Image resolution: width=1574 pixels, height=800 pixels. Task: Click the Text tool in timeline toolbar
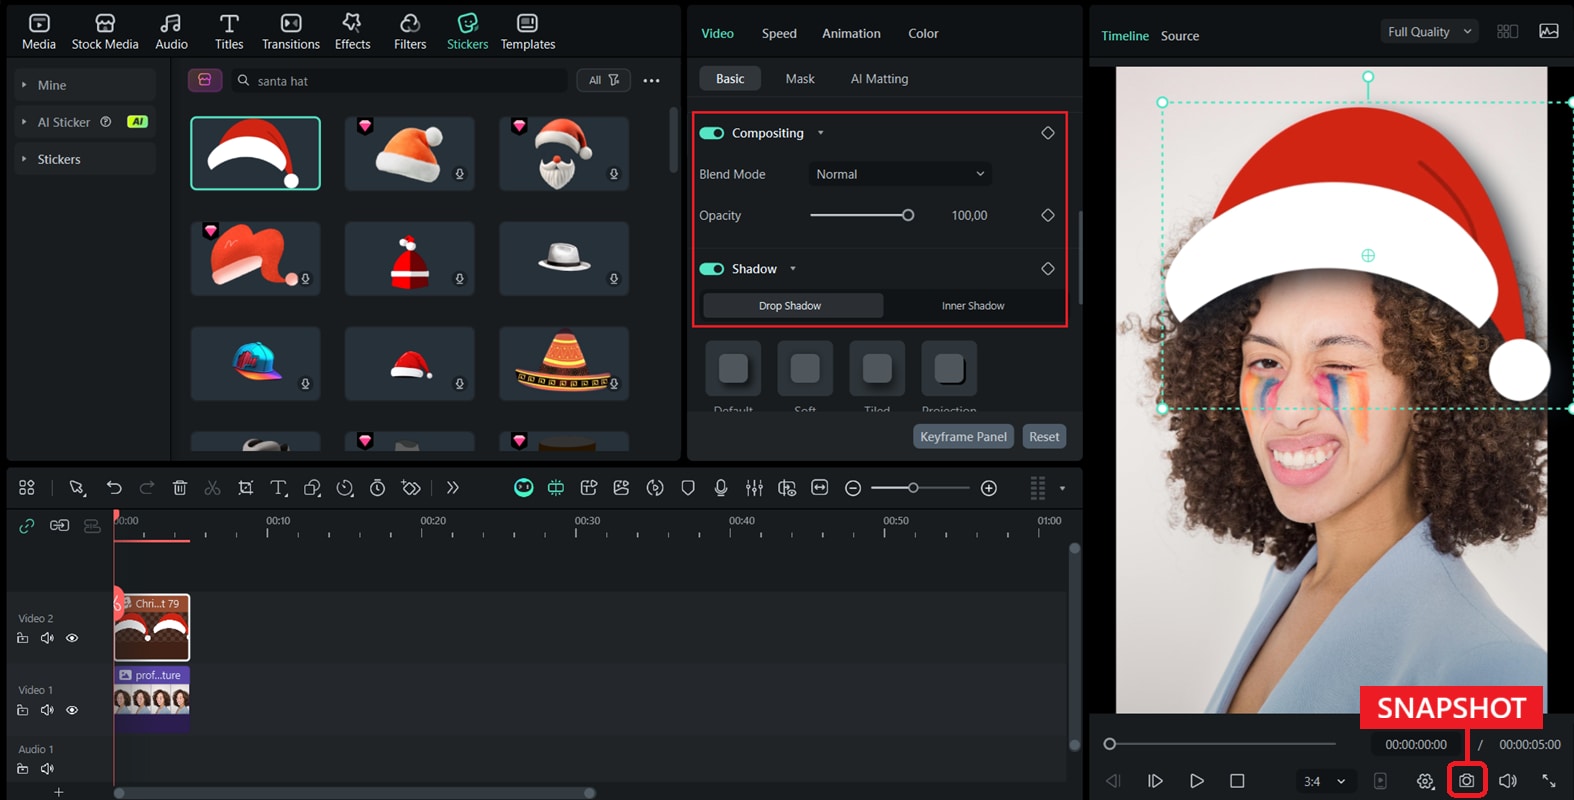tap(279, 487)
